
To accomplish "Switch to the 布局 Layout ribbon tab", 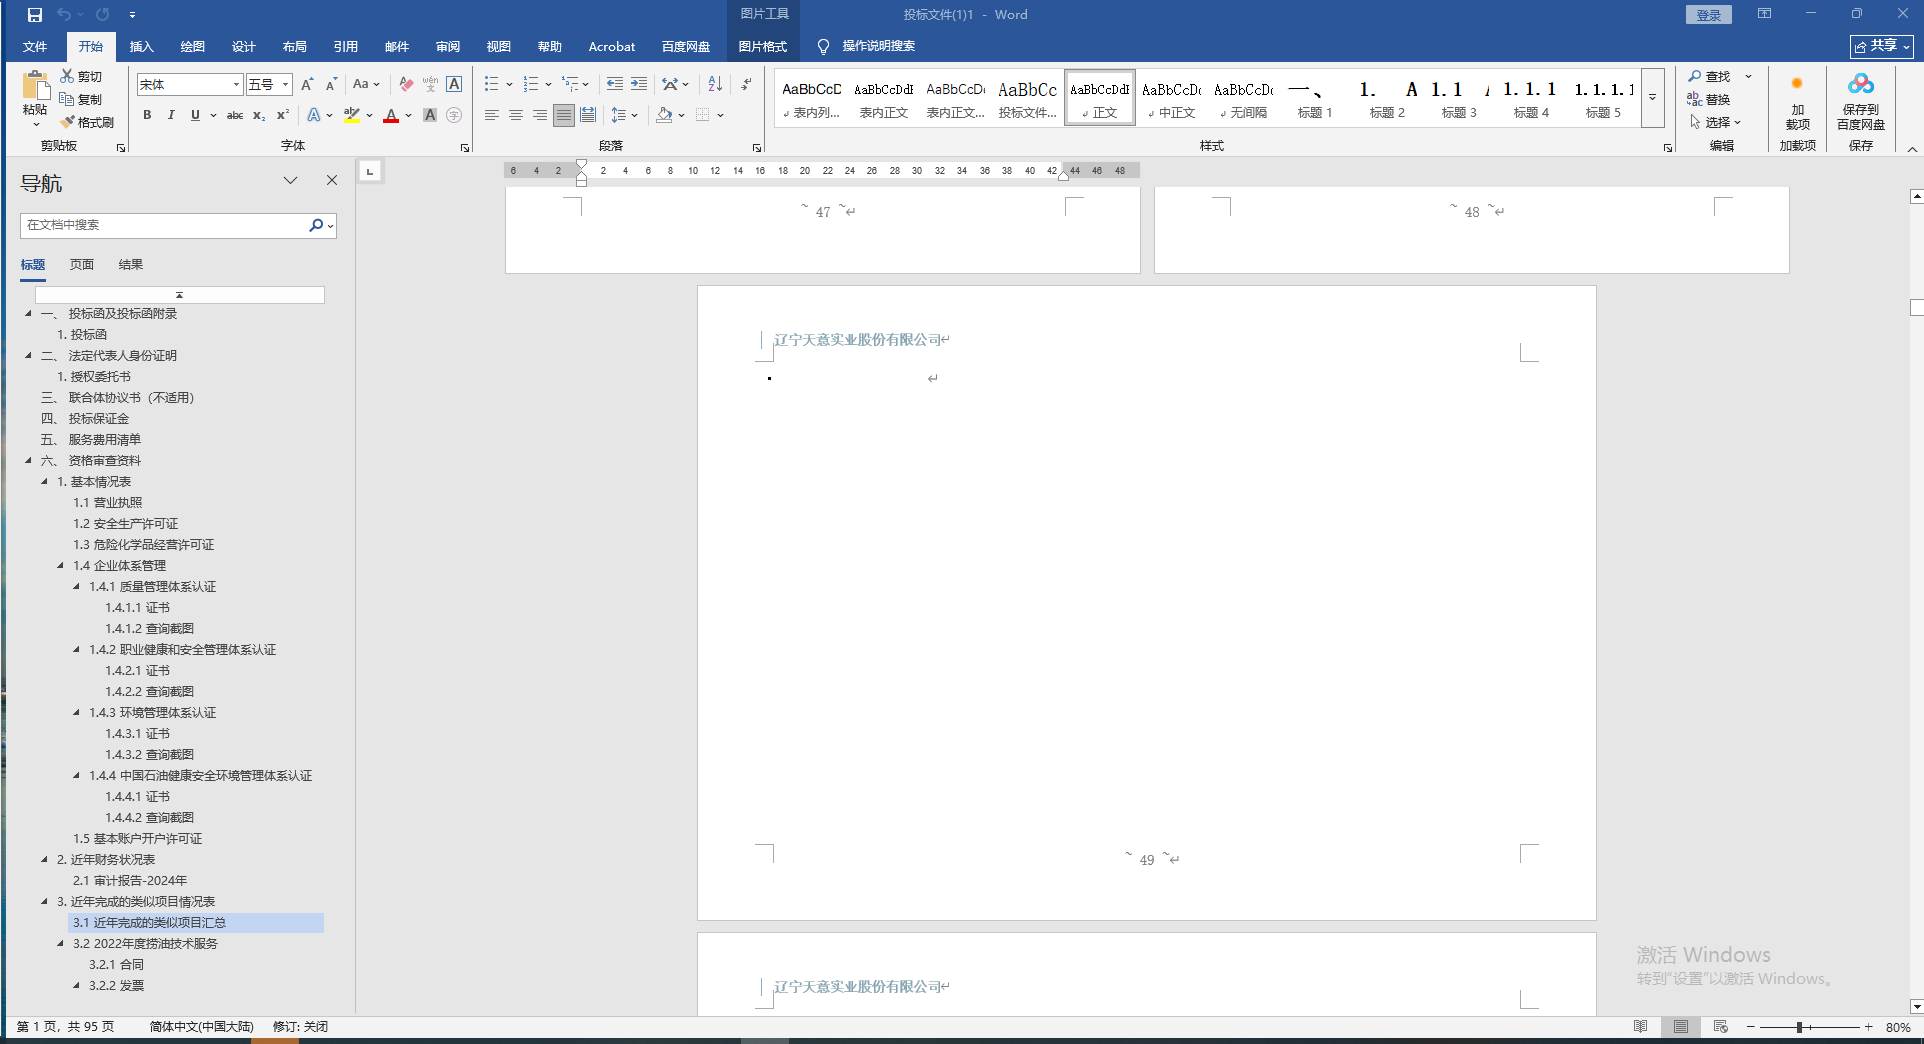I will point(295,46).
